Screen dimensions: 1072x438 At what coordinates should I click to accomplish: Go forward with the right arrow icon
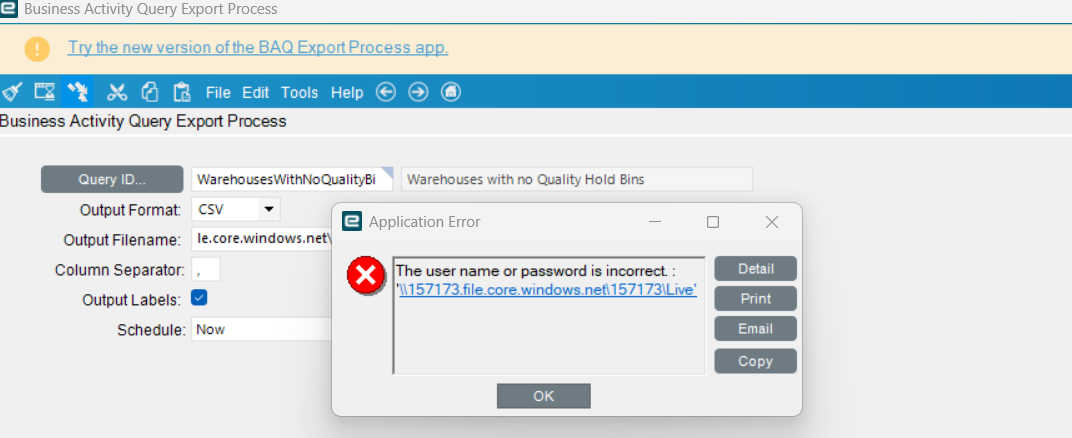coord(418,92)
